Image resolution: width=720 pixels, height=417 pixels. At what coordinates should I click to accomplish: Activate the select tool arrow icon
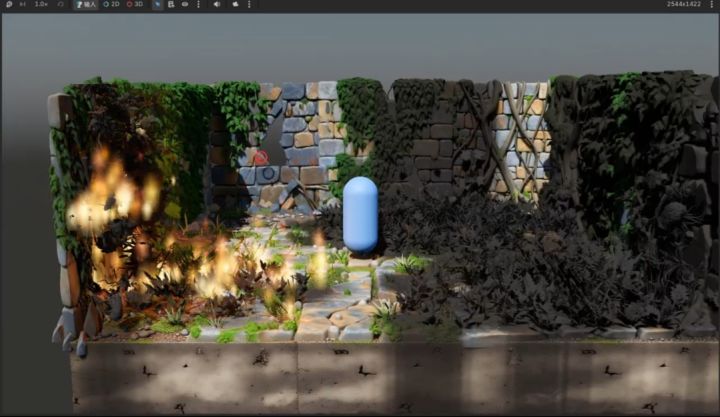[x=157, y=5]
